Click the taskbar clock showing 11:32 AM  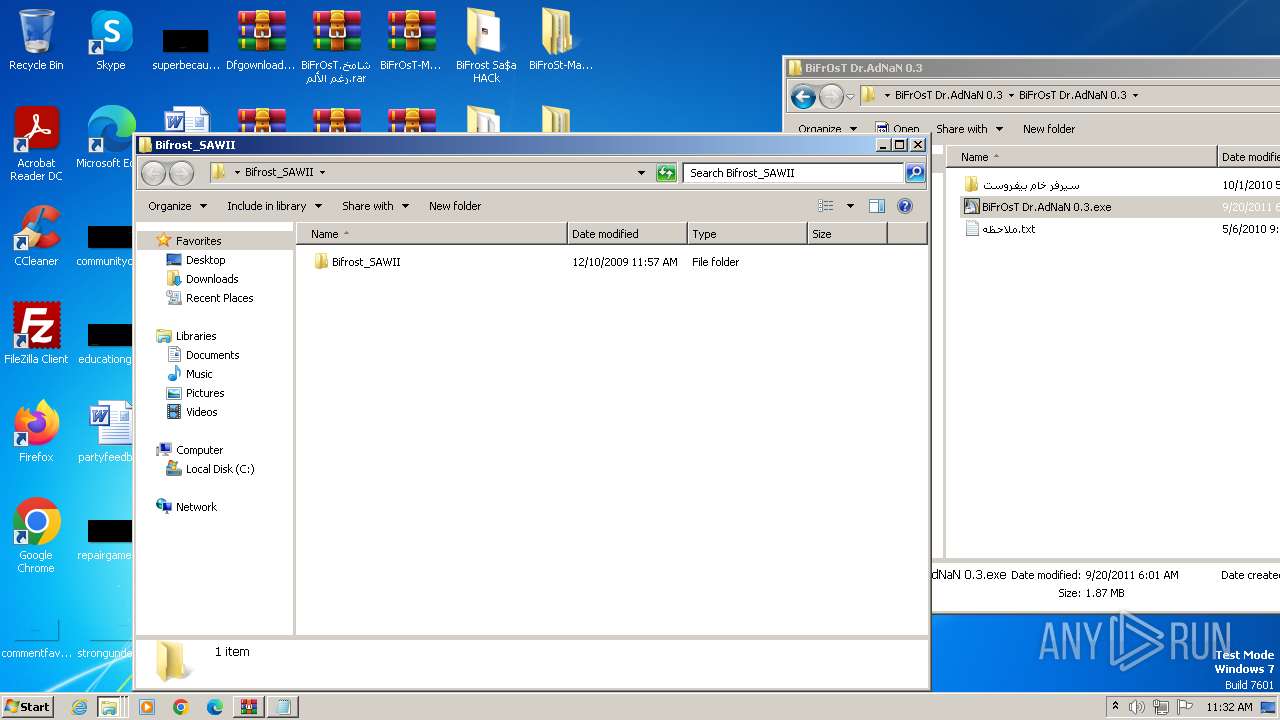[1229, 707]
